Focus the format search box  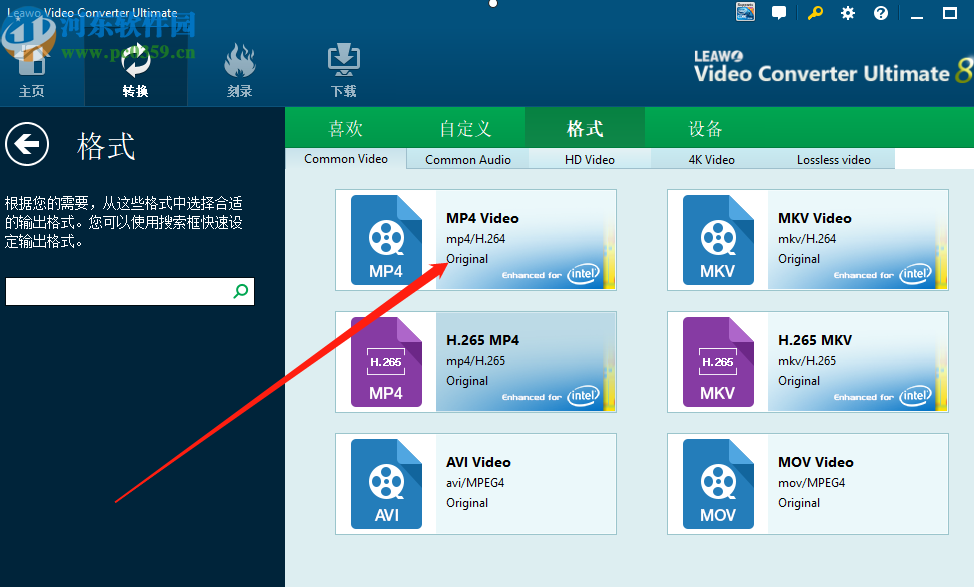[130, 291]
